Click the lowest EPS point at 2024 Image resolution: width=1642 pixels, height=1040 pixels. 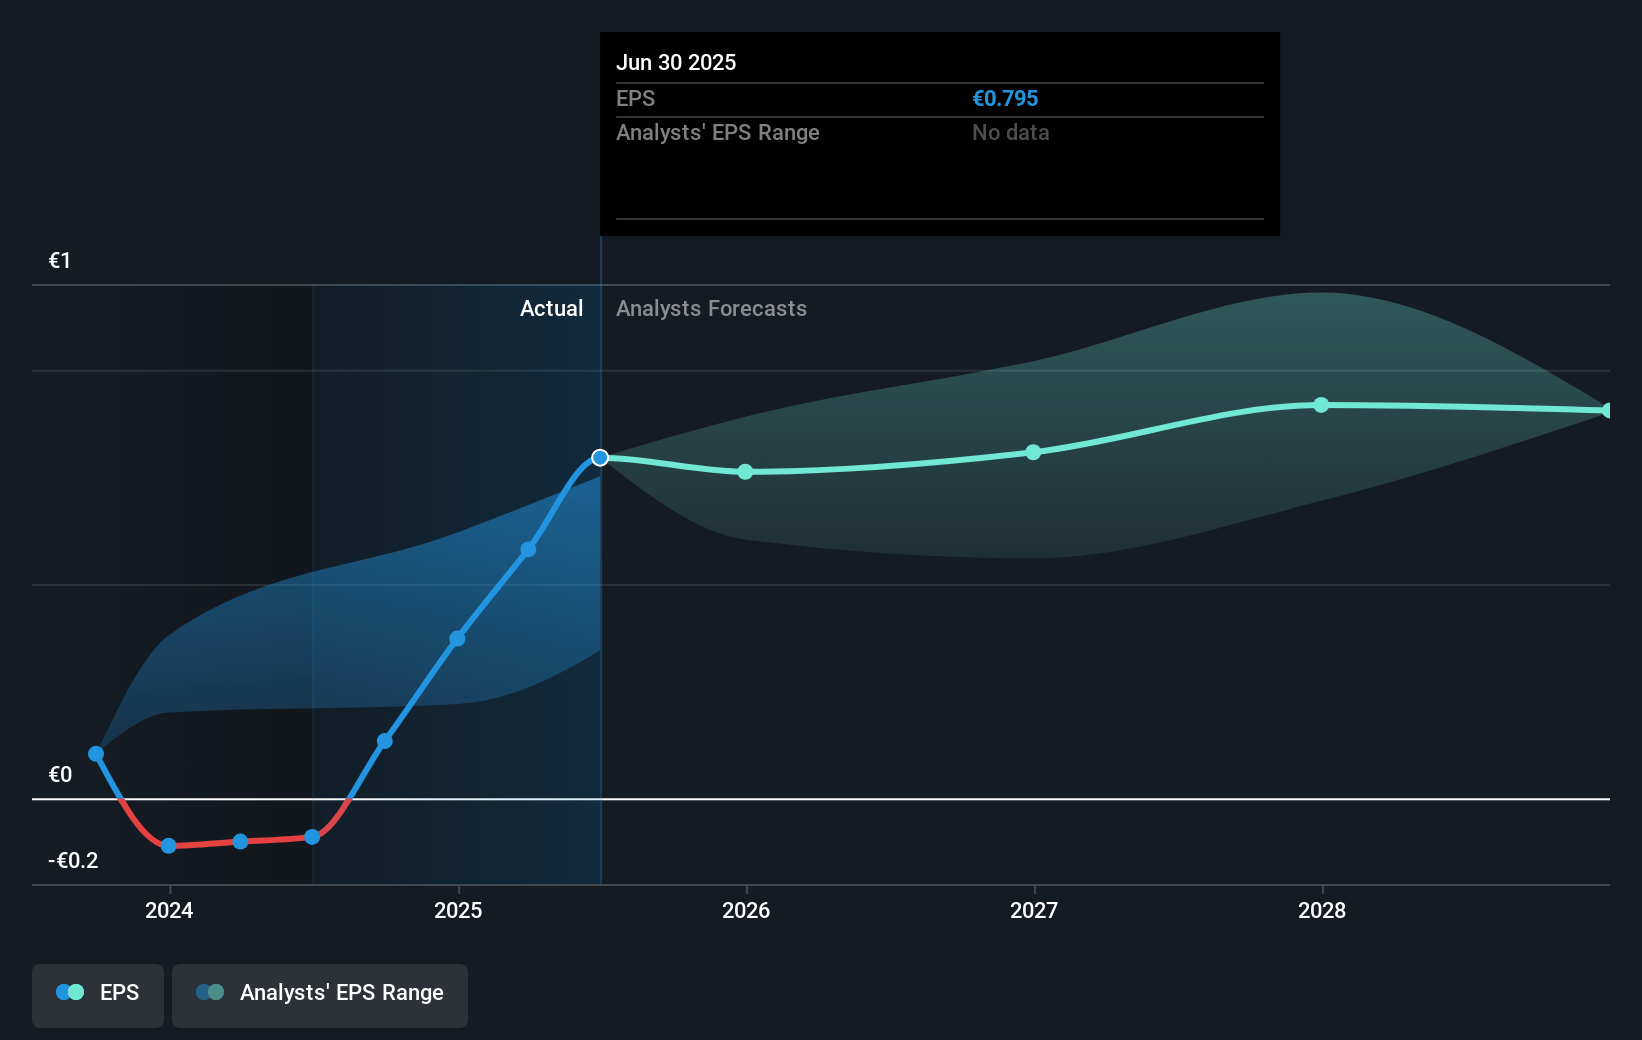[x=169, y=846]
